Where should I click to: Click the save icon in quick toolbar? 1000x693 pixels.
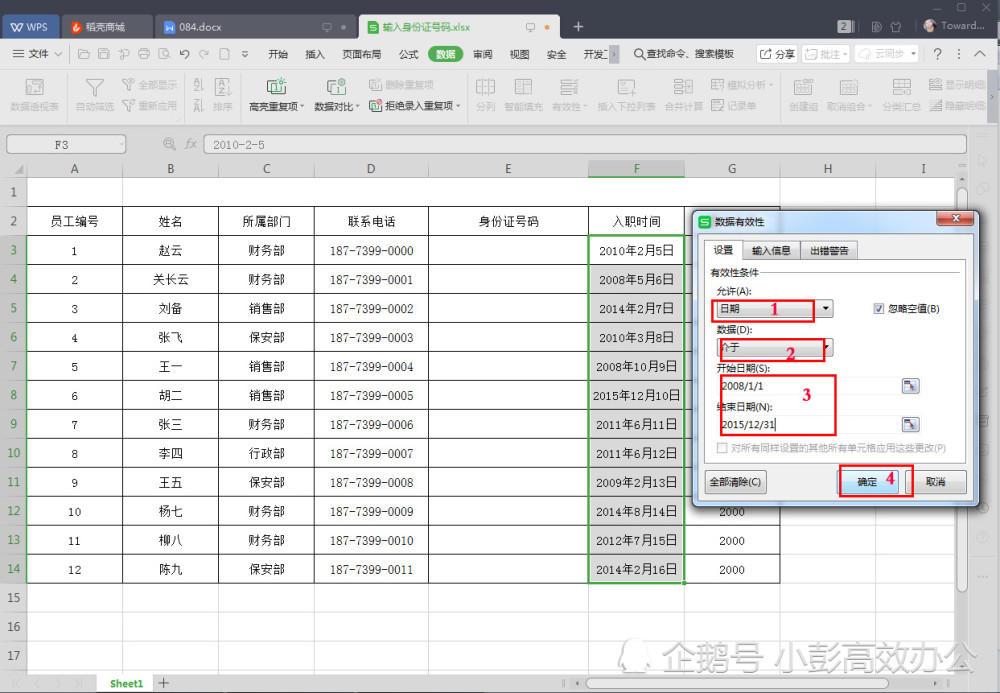point(103,54)
